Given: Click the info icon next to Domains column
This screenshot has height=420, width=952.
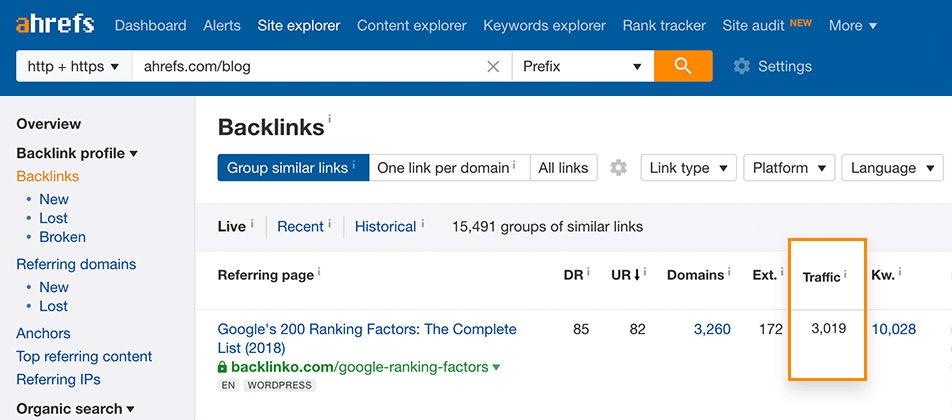Looking at the screenshot, I should pyautogui.click(x=729, y=271).
